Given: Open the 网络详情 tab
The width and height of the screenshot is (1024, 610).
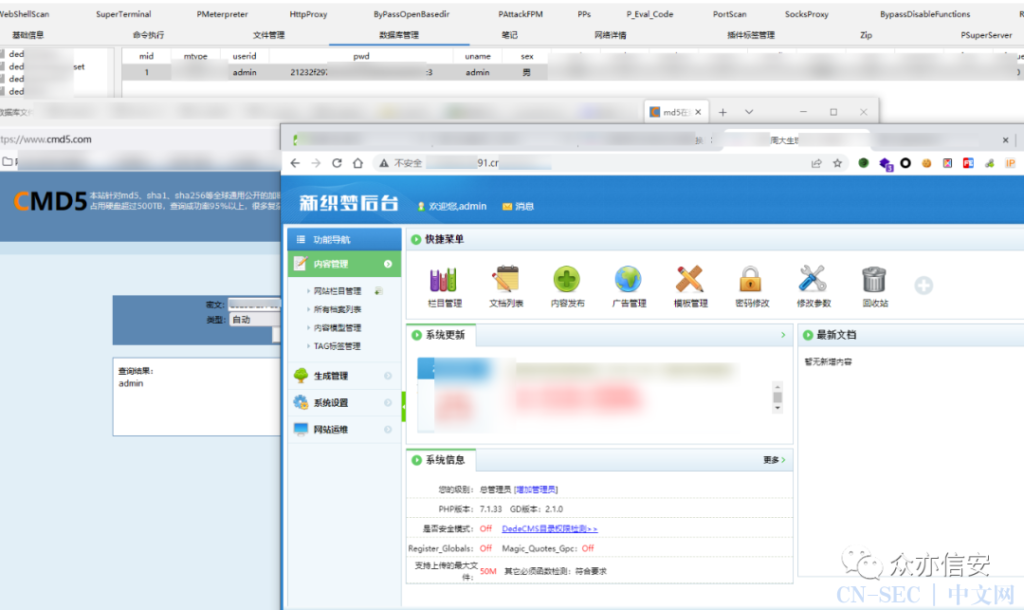Looking at the screenshot, I should click(610, 35).
